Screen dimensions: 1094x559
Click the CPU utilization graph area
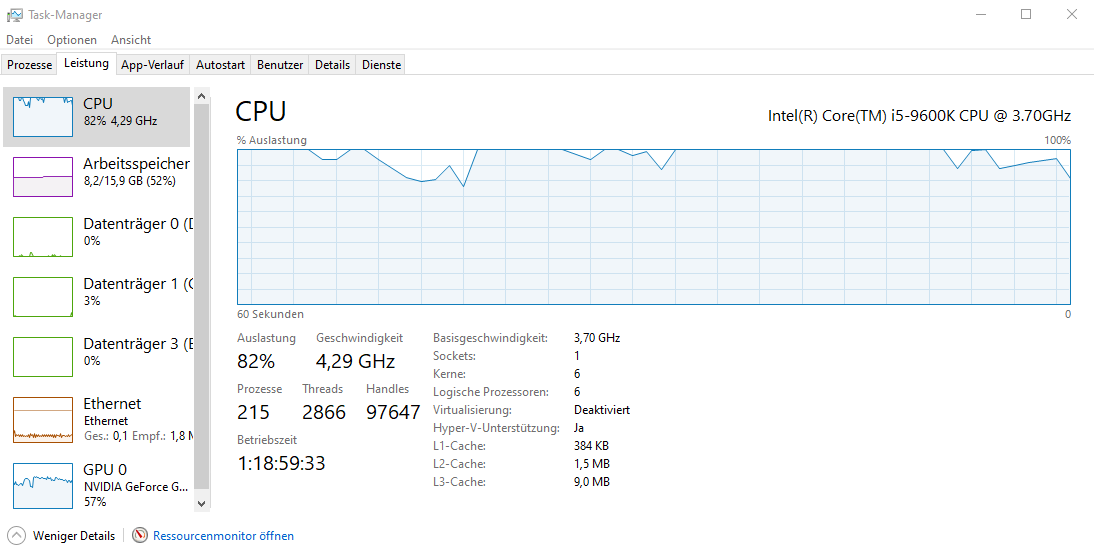point(653,227)
